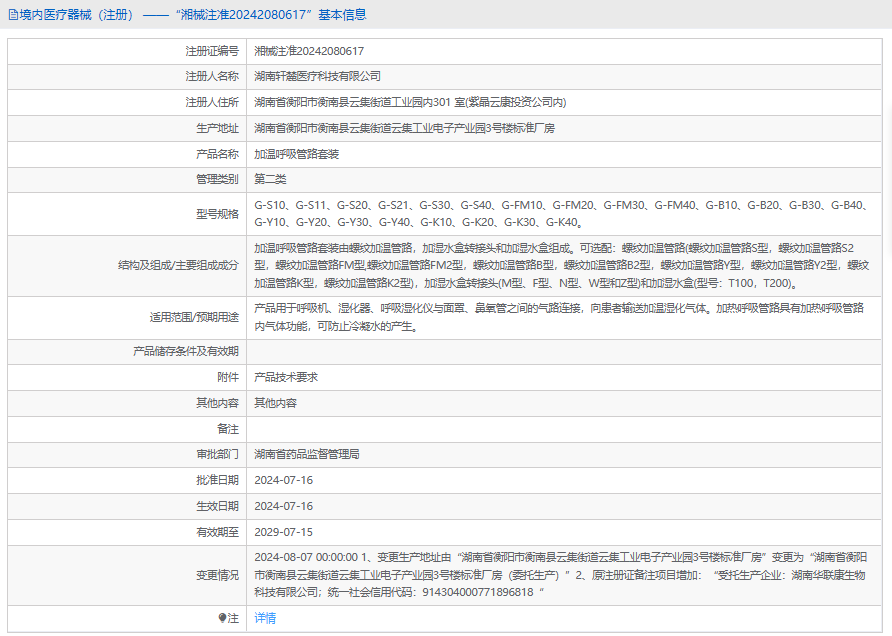
Task: Click the model list starting with G-S10
Action: click(x=560, y=213)
